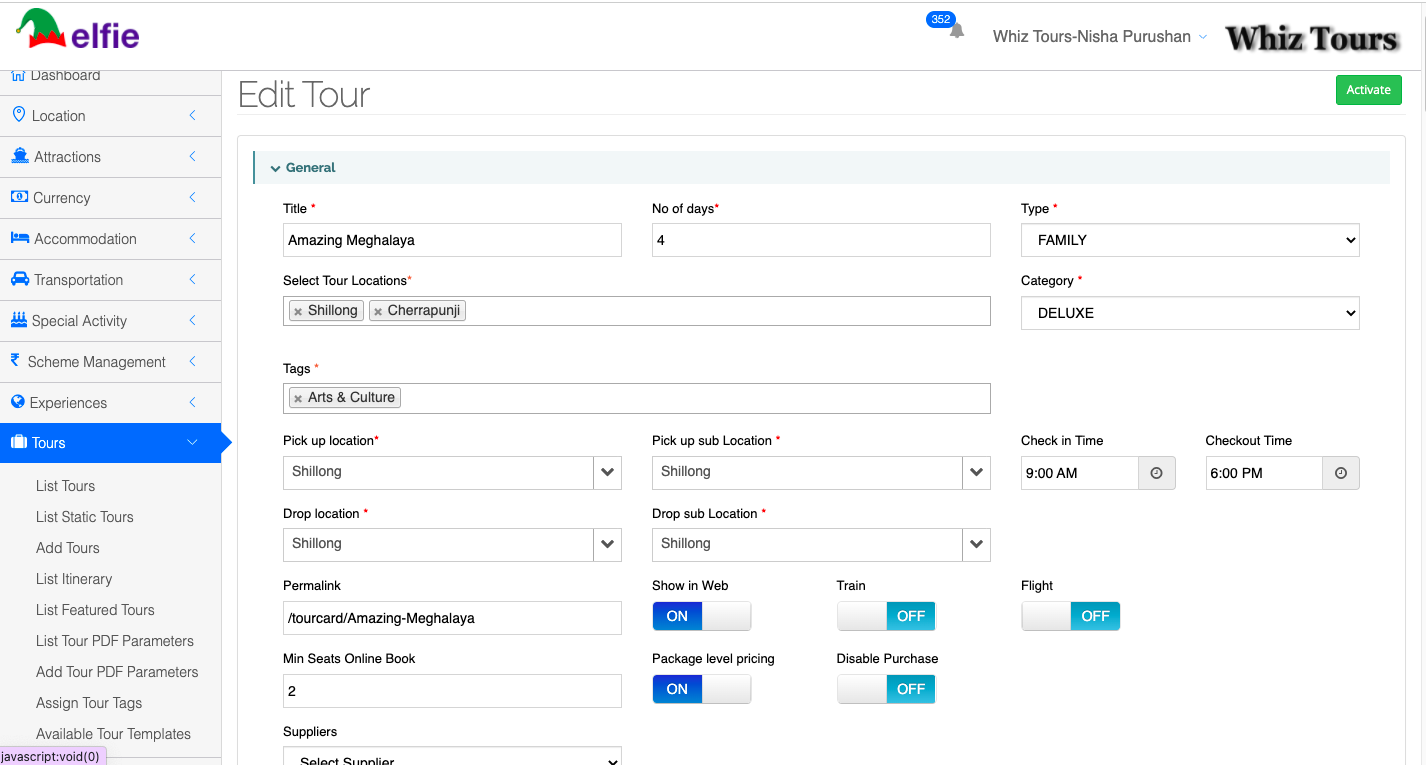Click the Location pin icon in sidebar
The width and height of the screenshot is (1426, 765).
[18, 115]
